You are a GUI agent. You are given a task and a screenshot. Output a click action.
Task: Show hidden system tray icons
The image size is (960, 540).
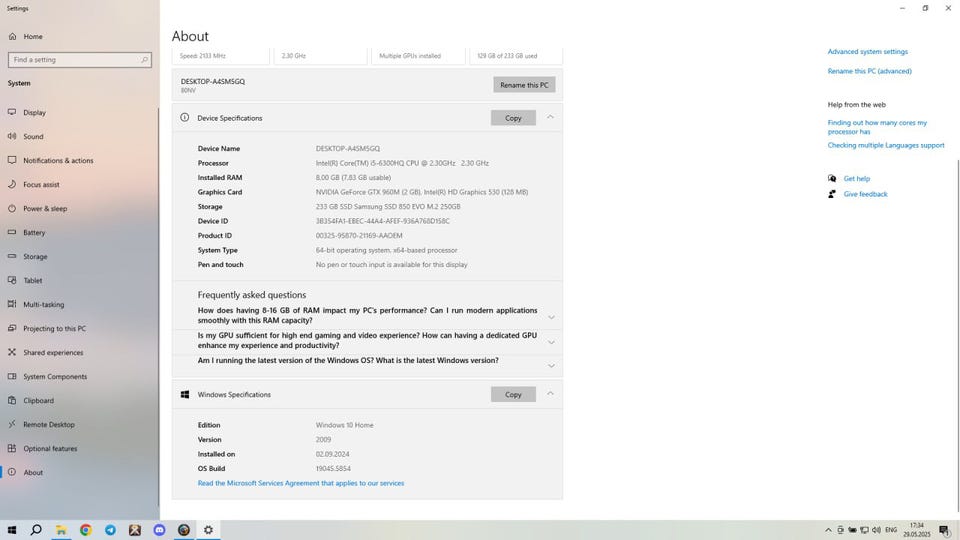pyautogui.click(x=828, y=530)
